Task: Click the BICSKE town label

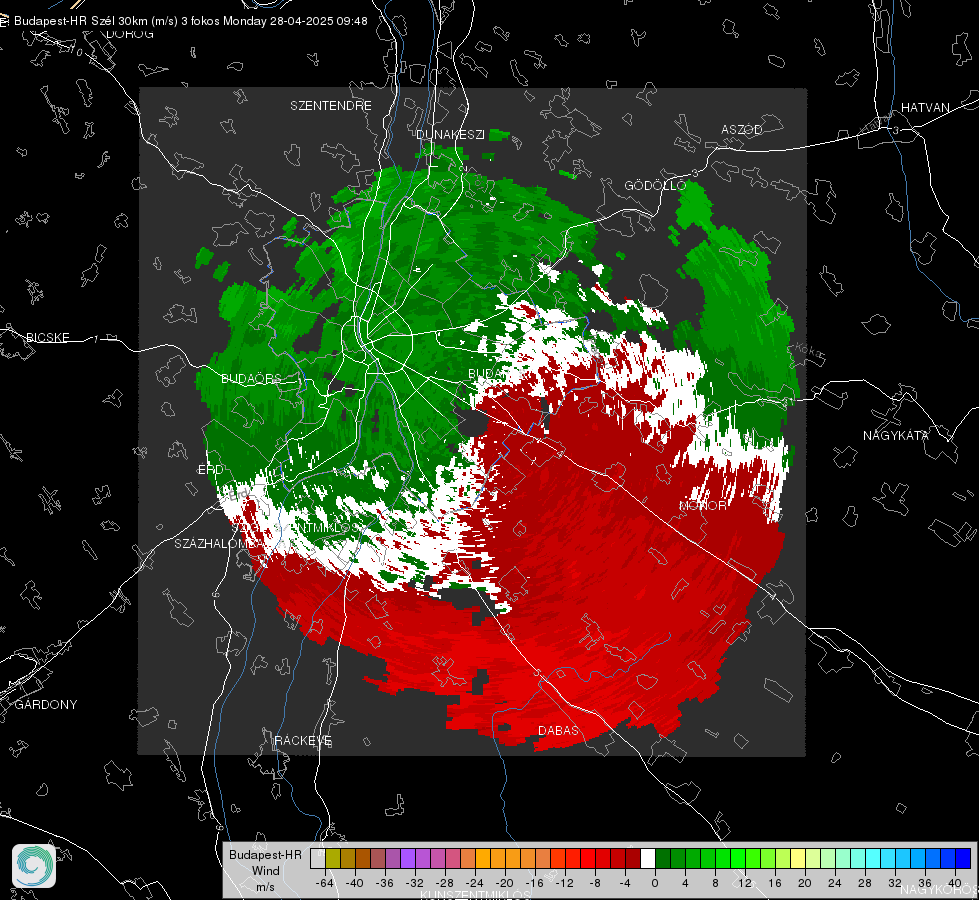Action: [x=47, y=337]
